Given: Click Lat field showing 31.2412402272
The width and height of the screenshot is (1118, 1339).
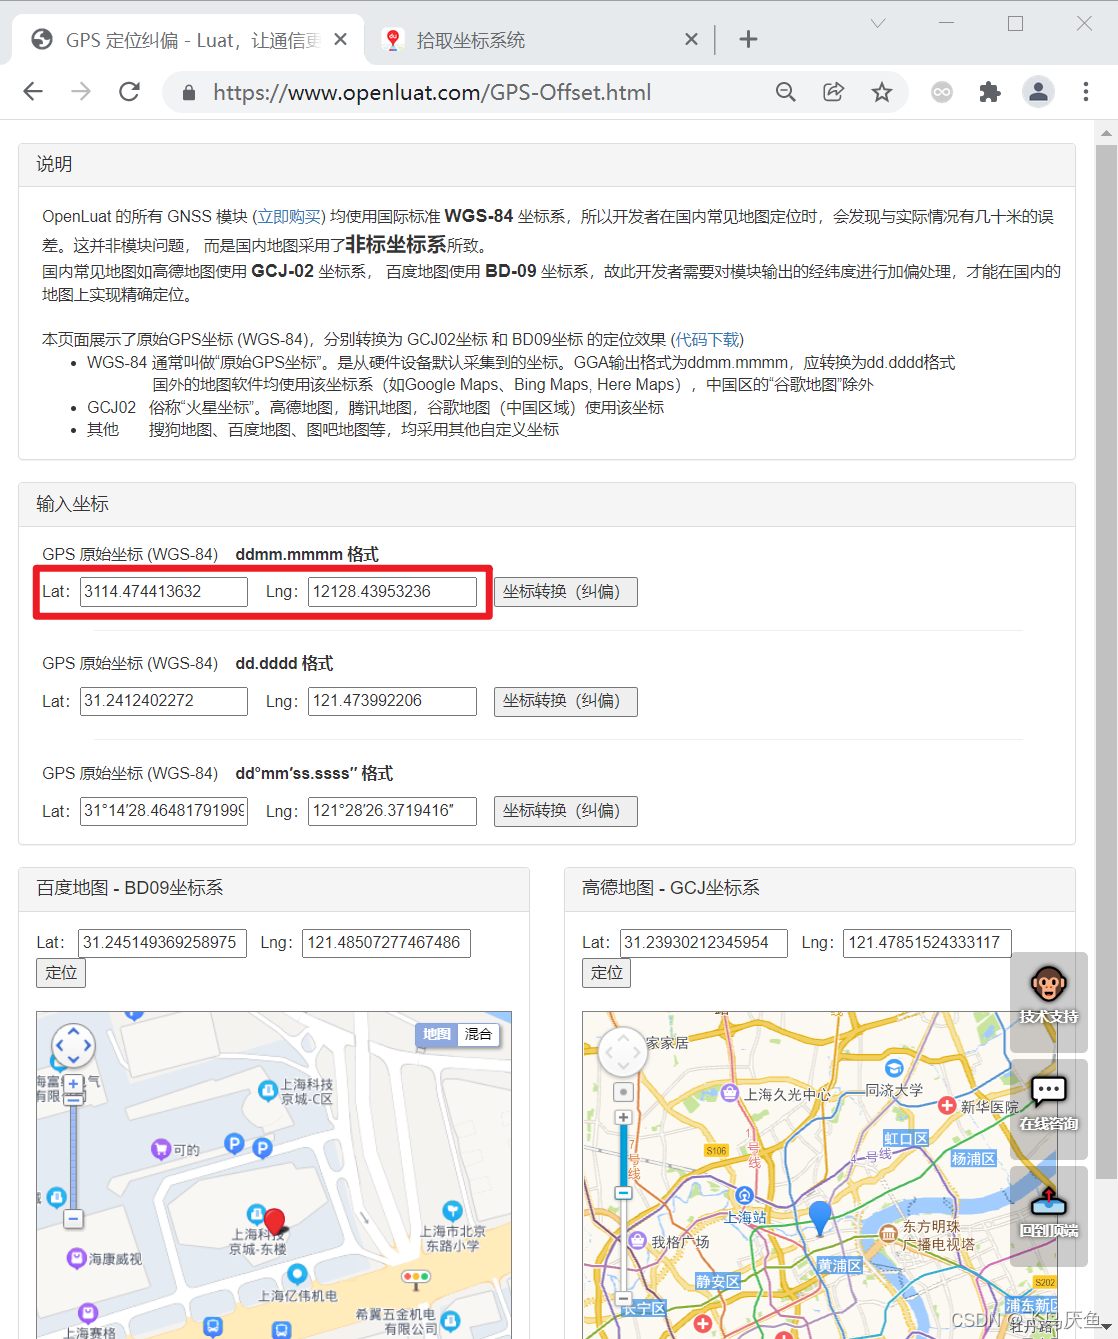Looking at the screenshot, I should 164,701.
